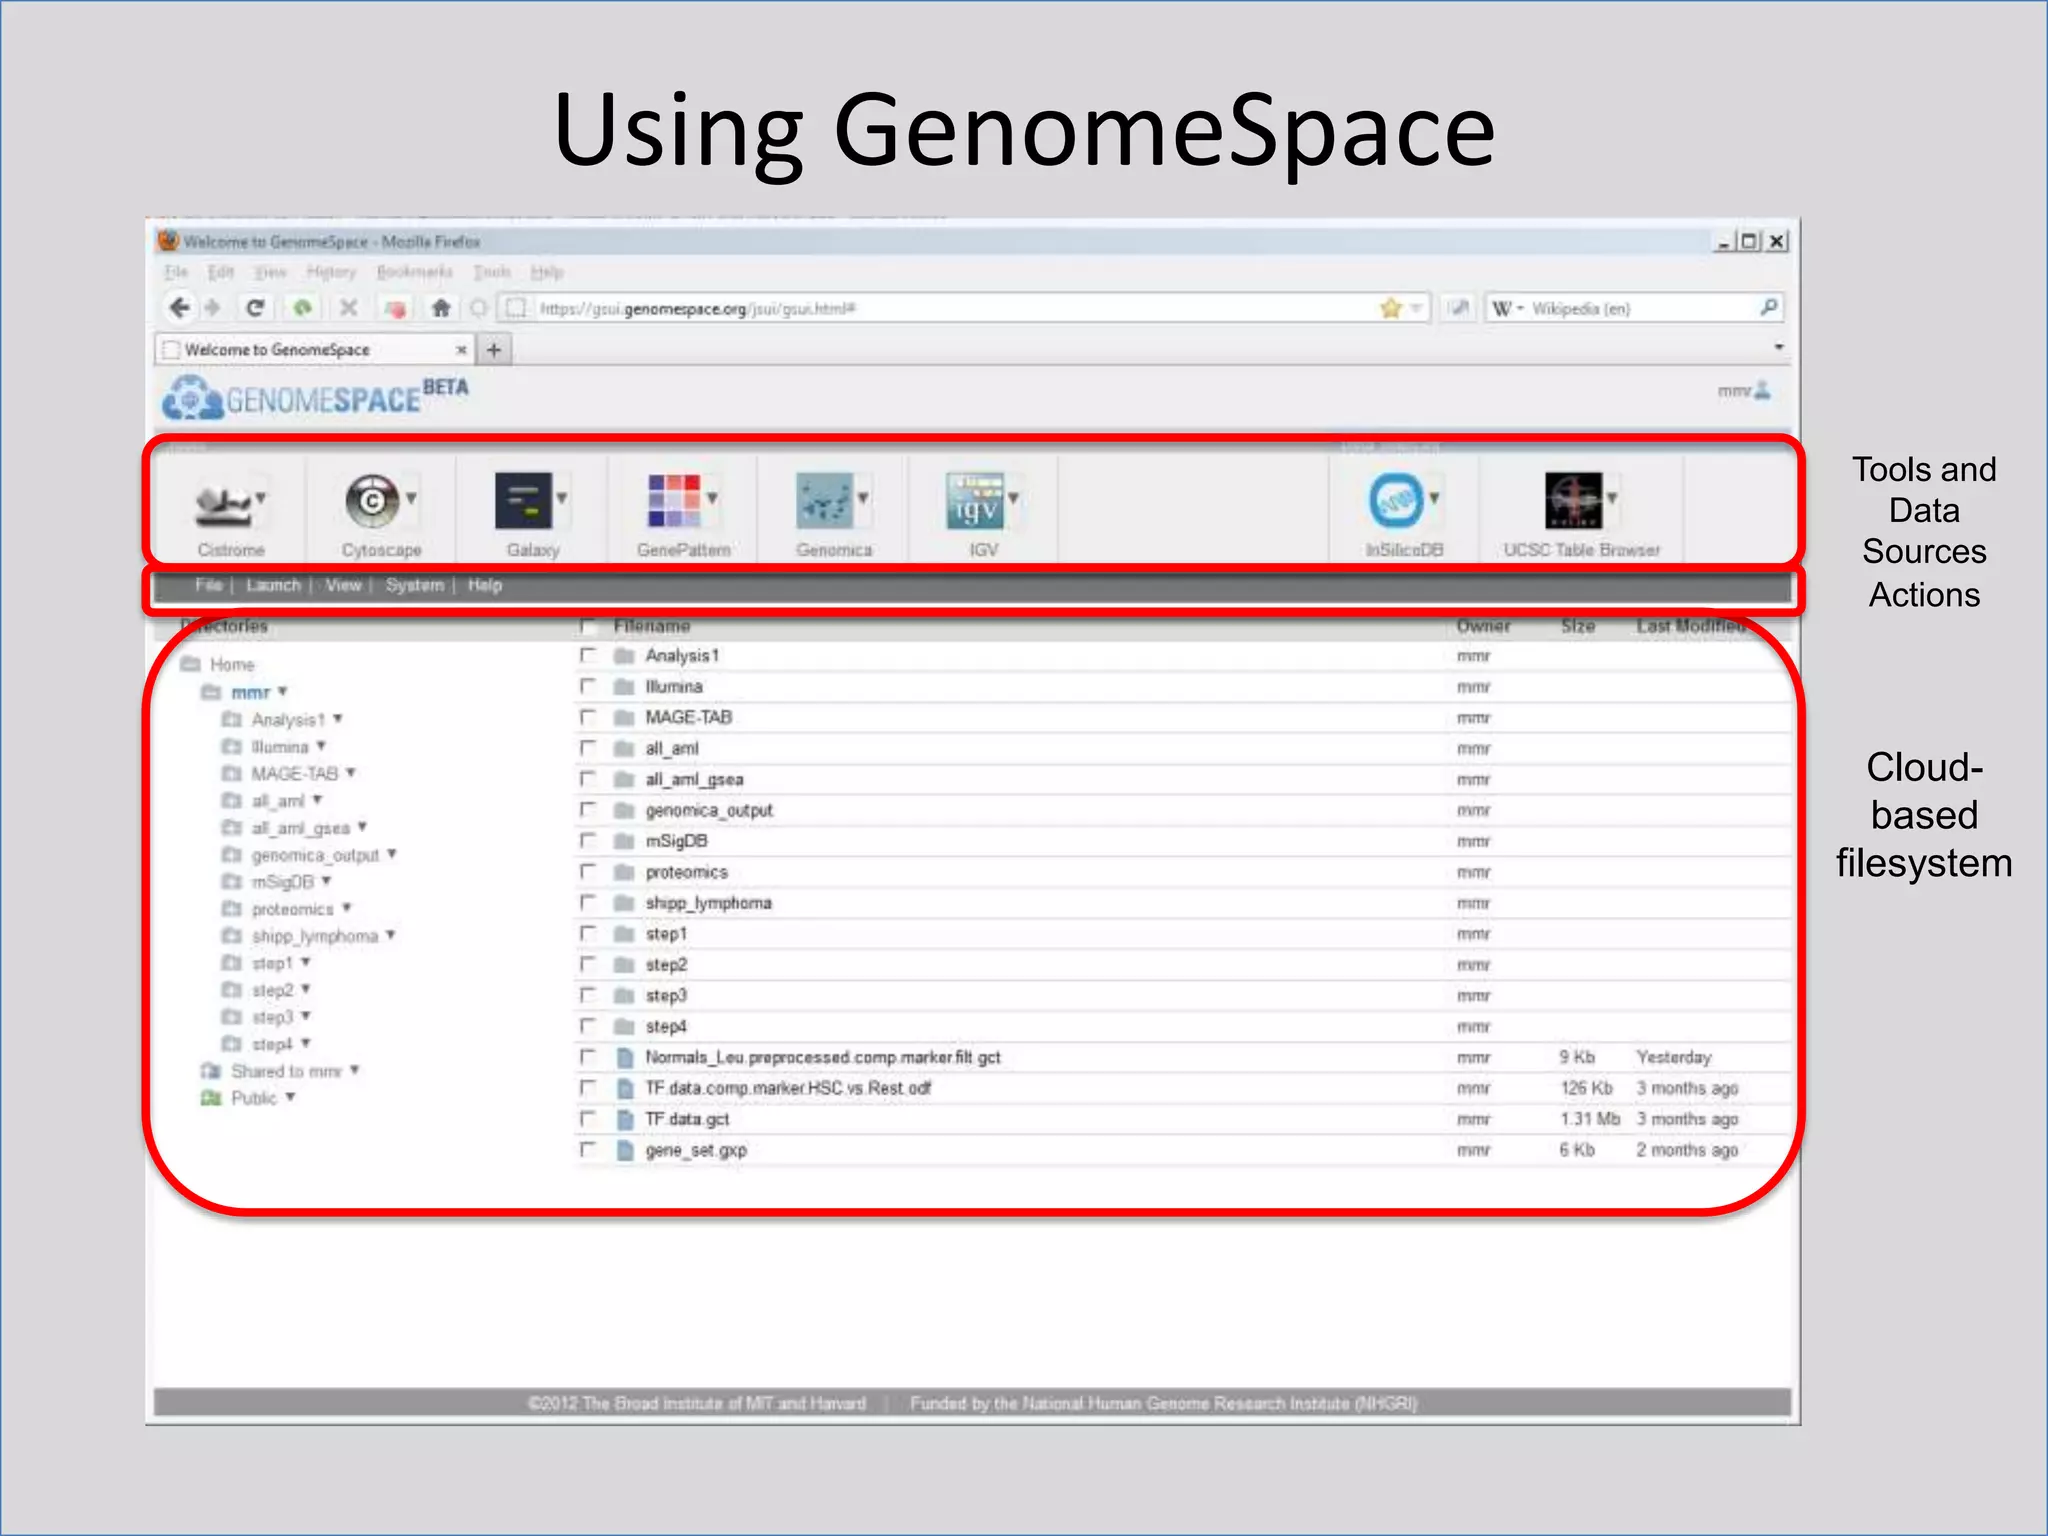Open the View menu in GenomeSpace bar
The height and width of the screenshot is (1536, 2048).
(x=343, y=585)
